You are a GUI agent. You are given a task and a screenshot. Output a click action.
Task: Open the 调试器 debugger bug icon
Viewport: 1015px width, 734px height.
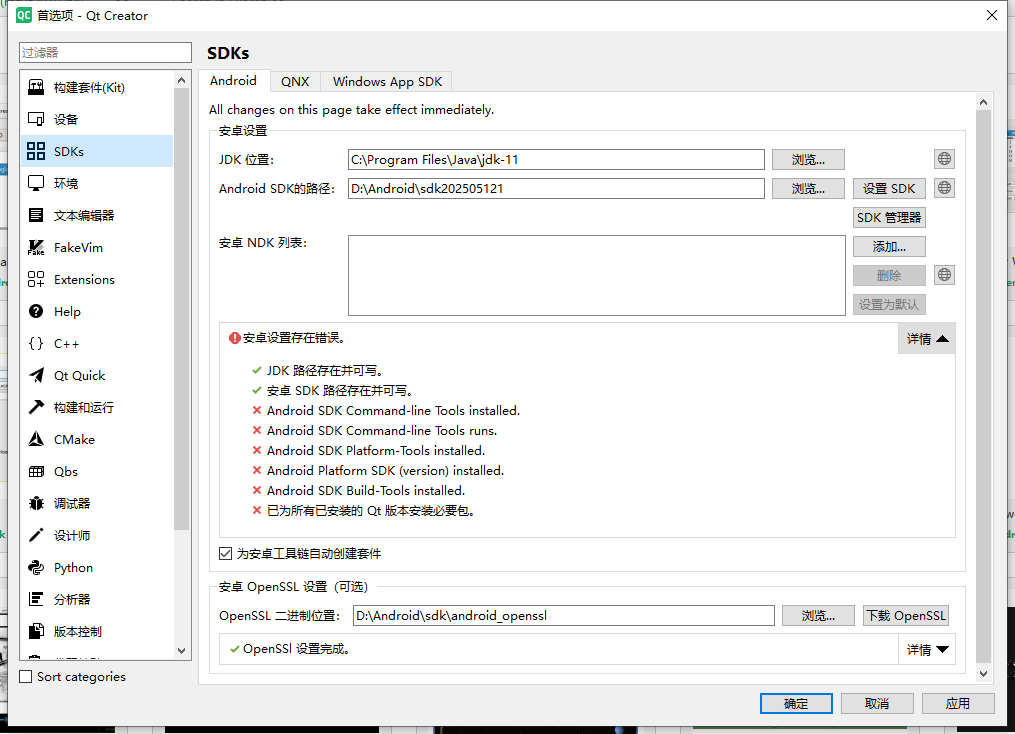click(36, 504)
